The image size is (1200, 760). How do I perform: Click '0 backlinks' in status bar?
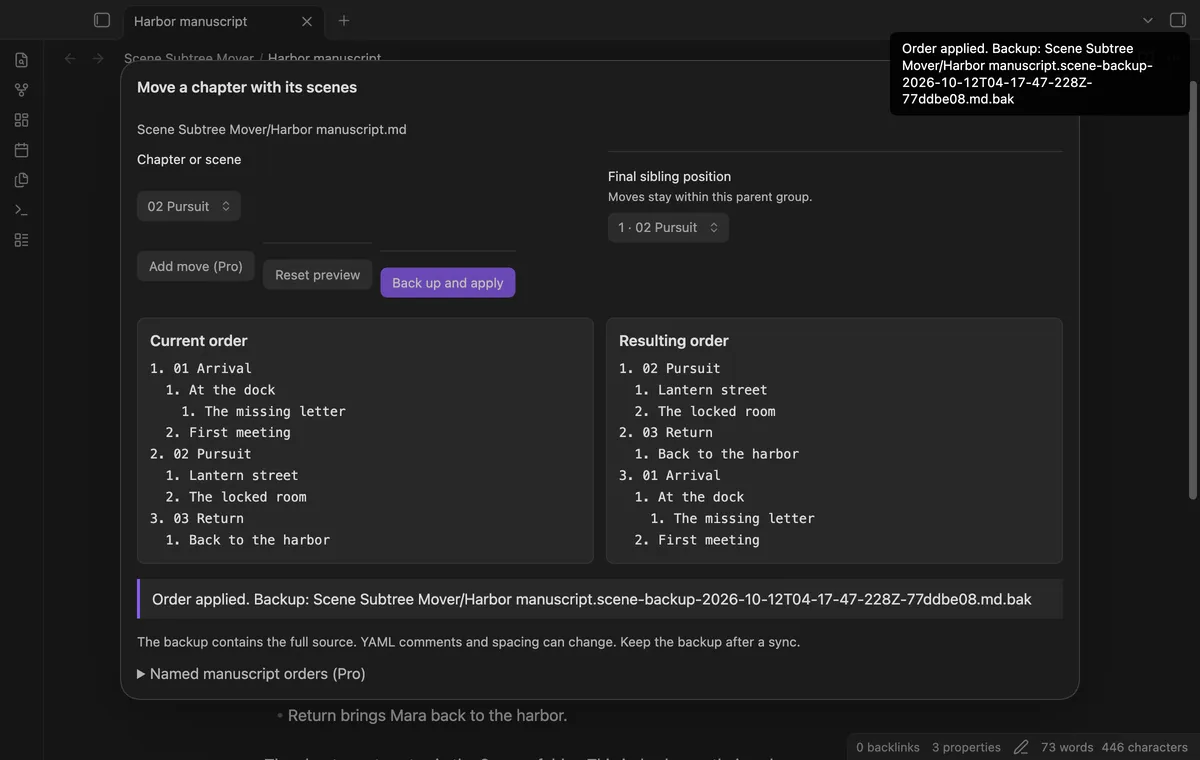point(888,747)
